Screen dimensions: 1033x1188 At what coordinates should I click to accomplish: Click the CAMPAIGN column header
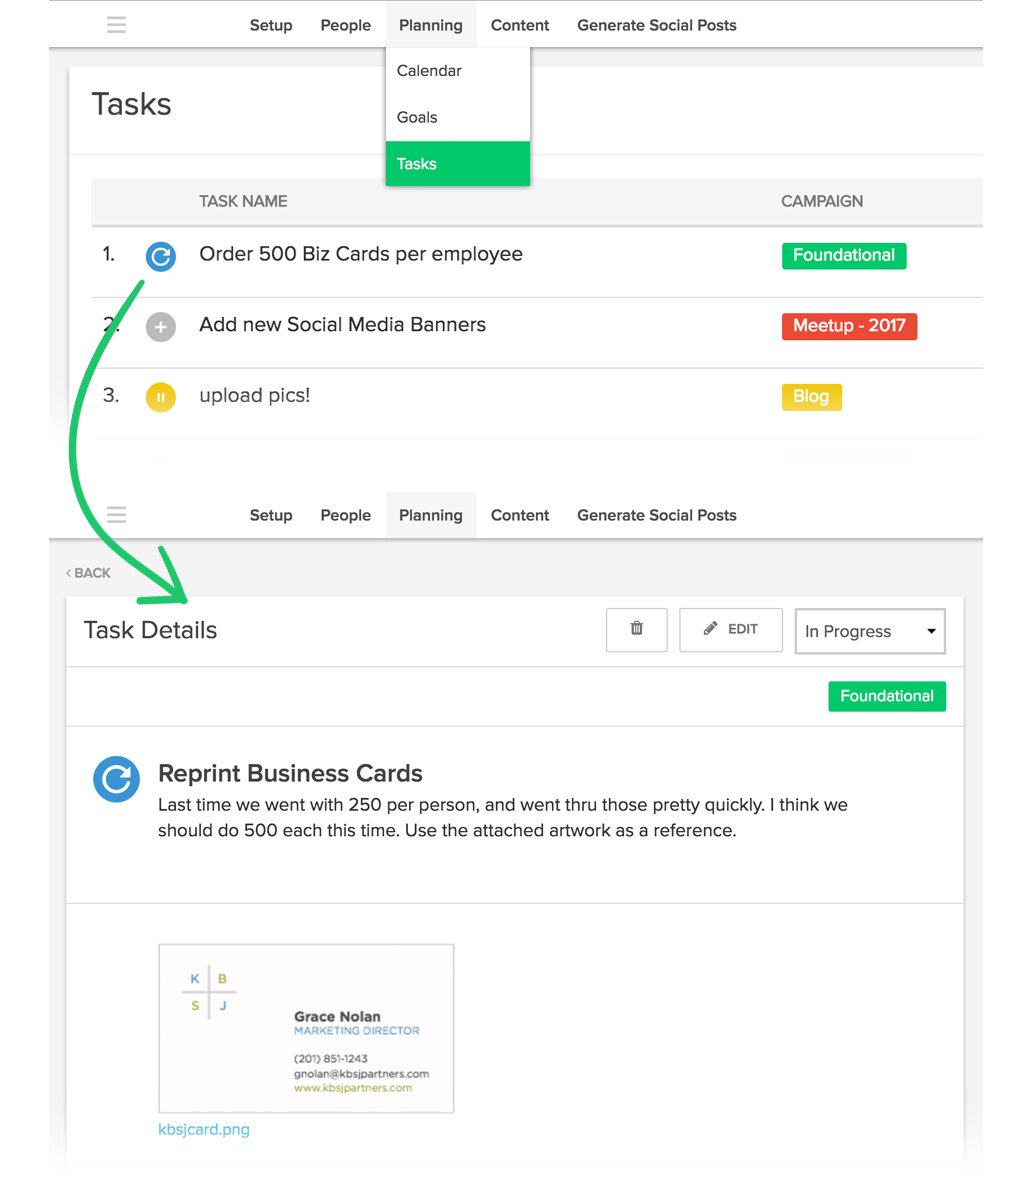coord(822,202)
